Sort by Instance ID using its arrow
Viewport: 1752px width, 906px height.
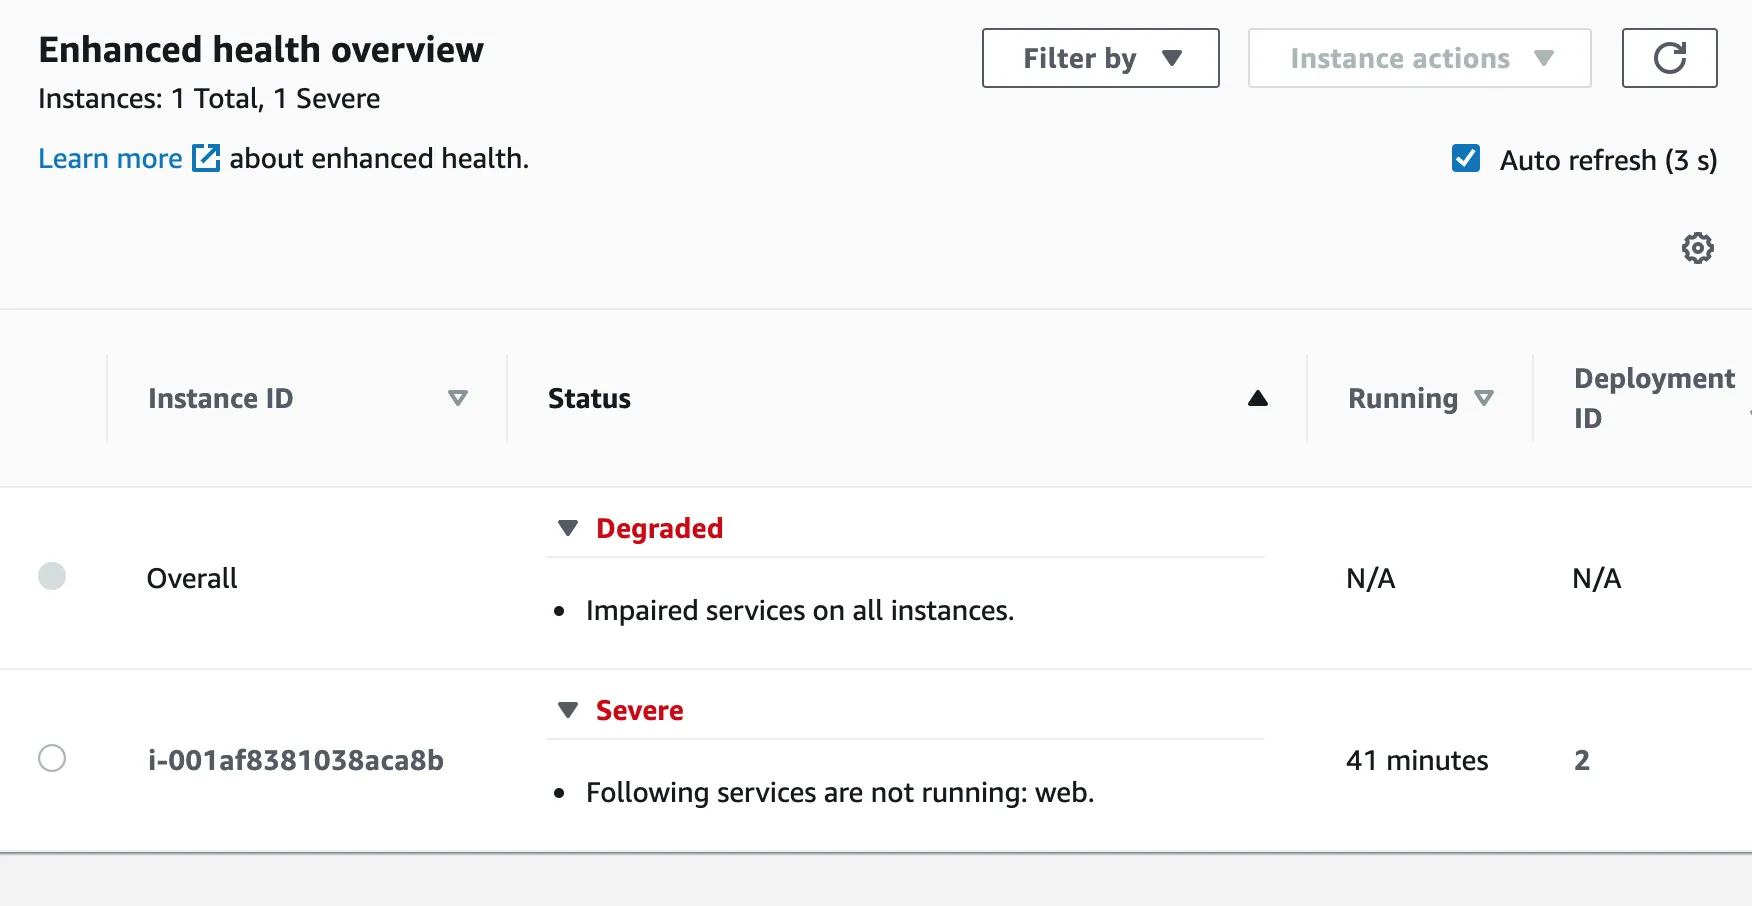tap(458, 398)
